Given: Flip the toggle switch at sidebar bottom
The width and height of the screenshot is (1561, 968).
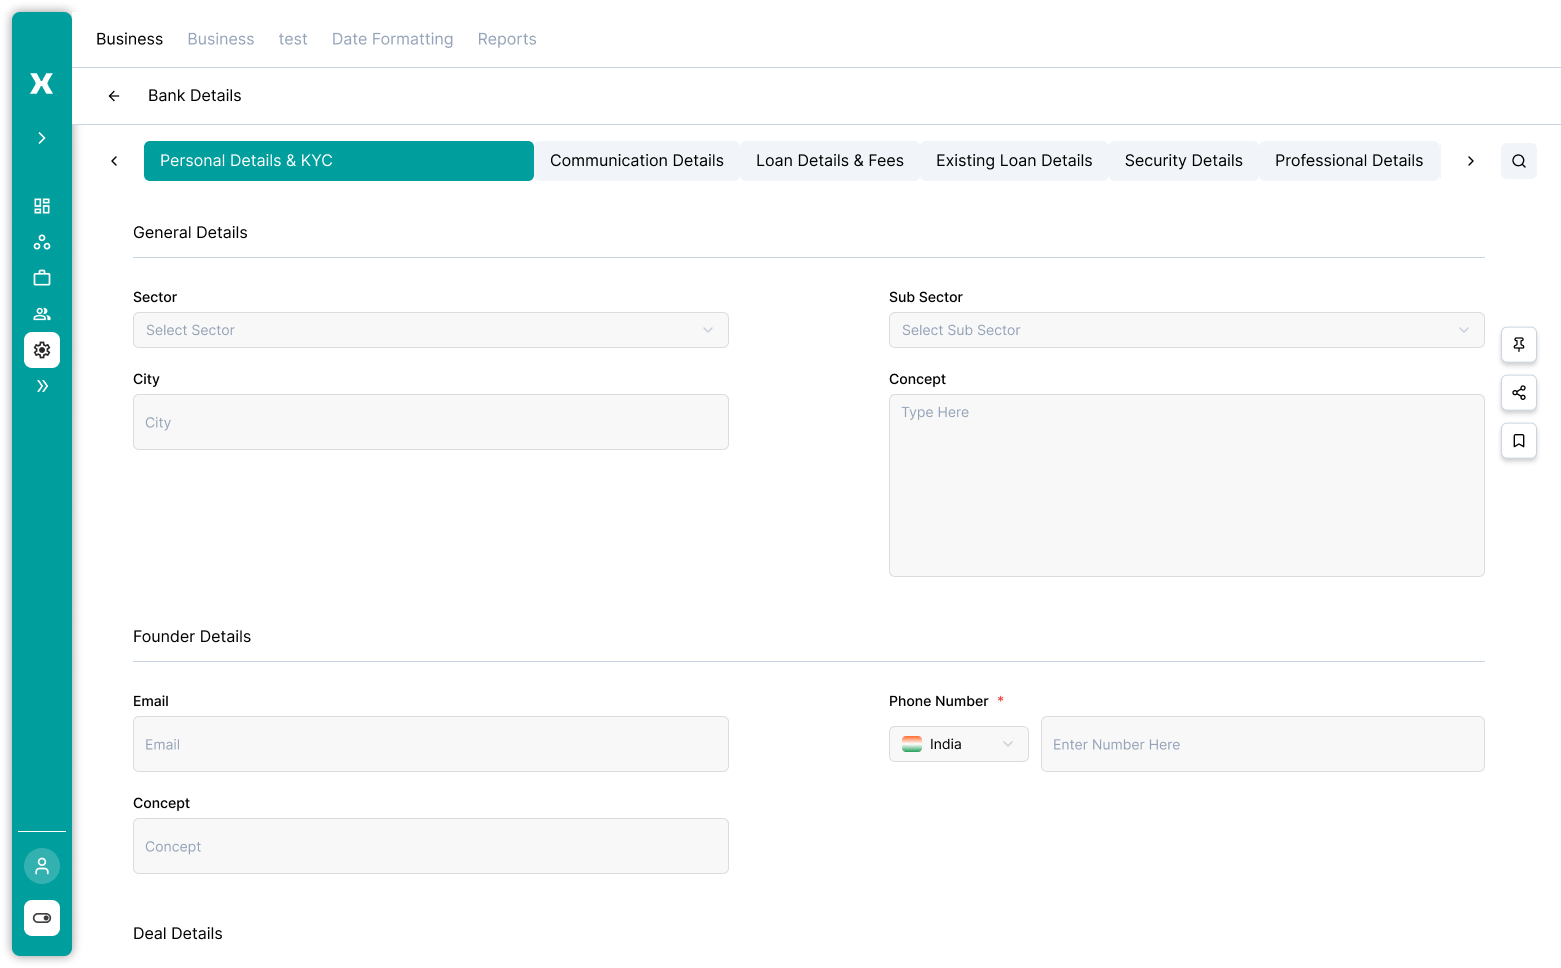Looking at the screenshot, I should click(41, 917).
